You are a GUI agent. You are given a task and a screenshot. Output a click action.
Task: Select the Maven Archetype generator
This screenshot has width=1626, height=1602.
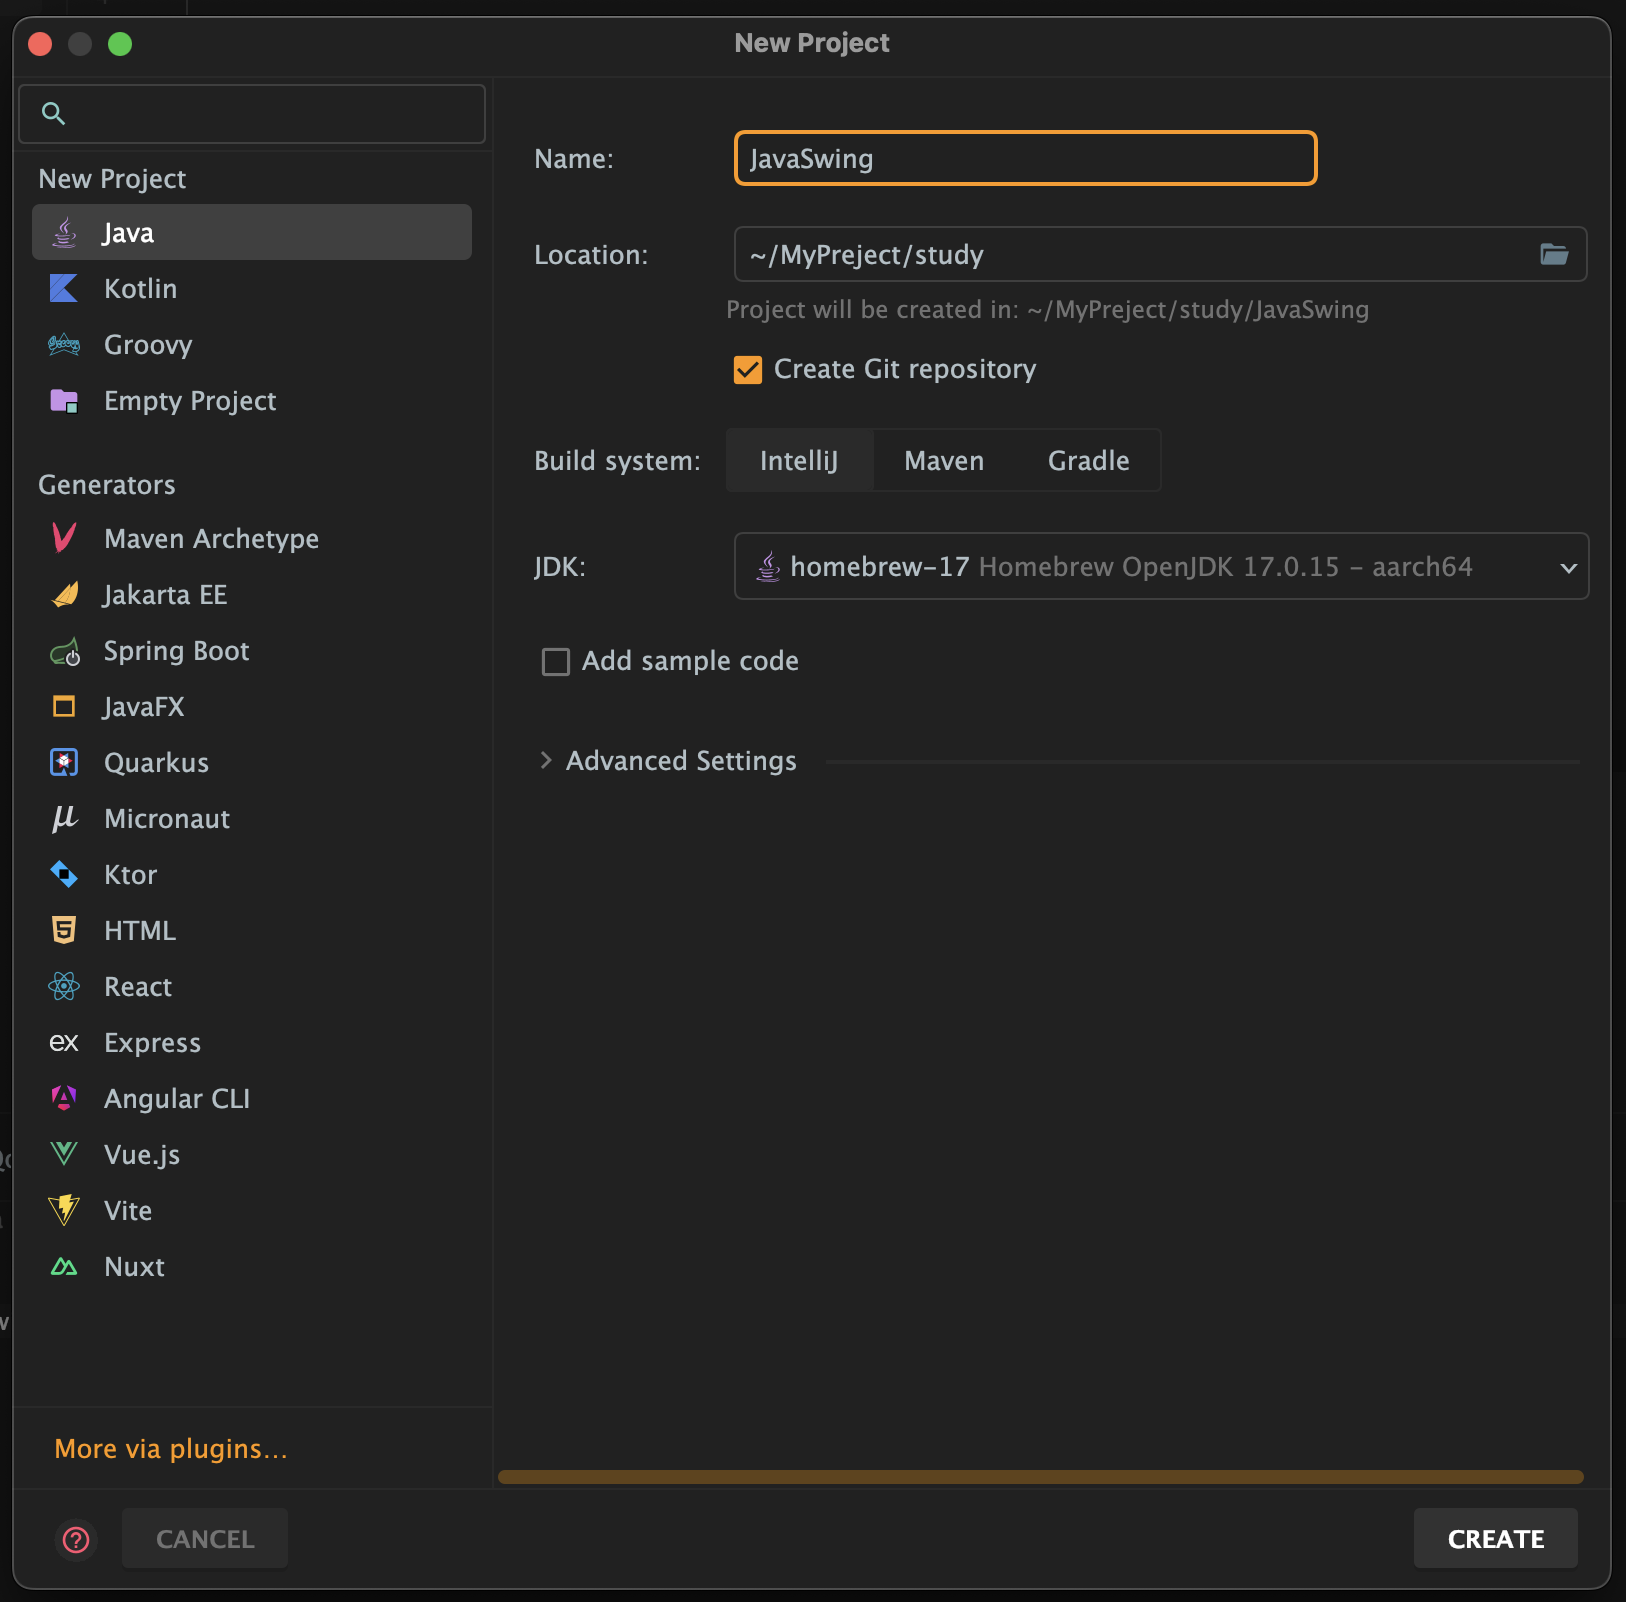coord(252,539)
